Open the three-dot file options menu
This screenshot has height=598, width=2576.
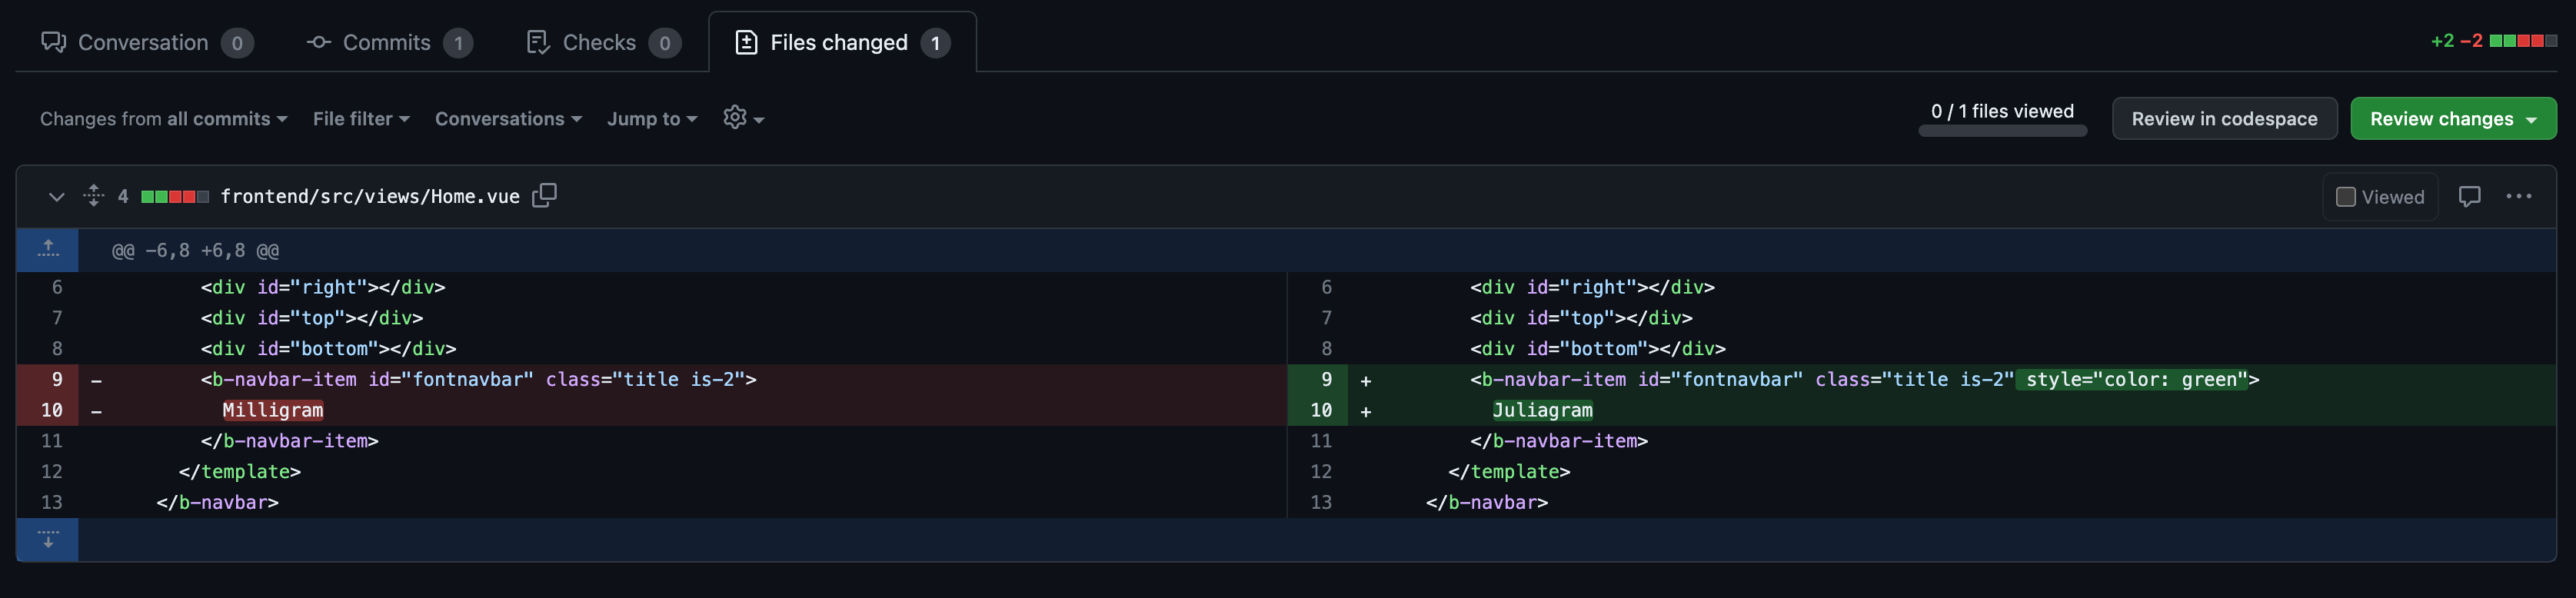pyautogui.click(x=2518, y=197)
